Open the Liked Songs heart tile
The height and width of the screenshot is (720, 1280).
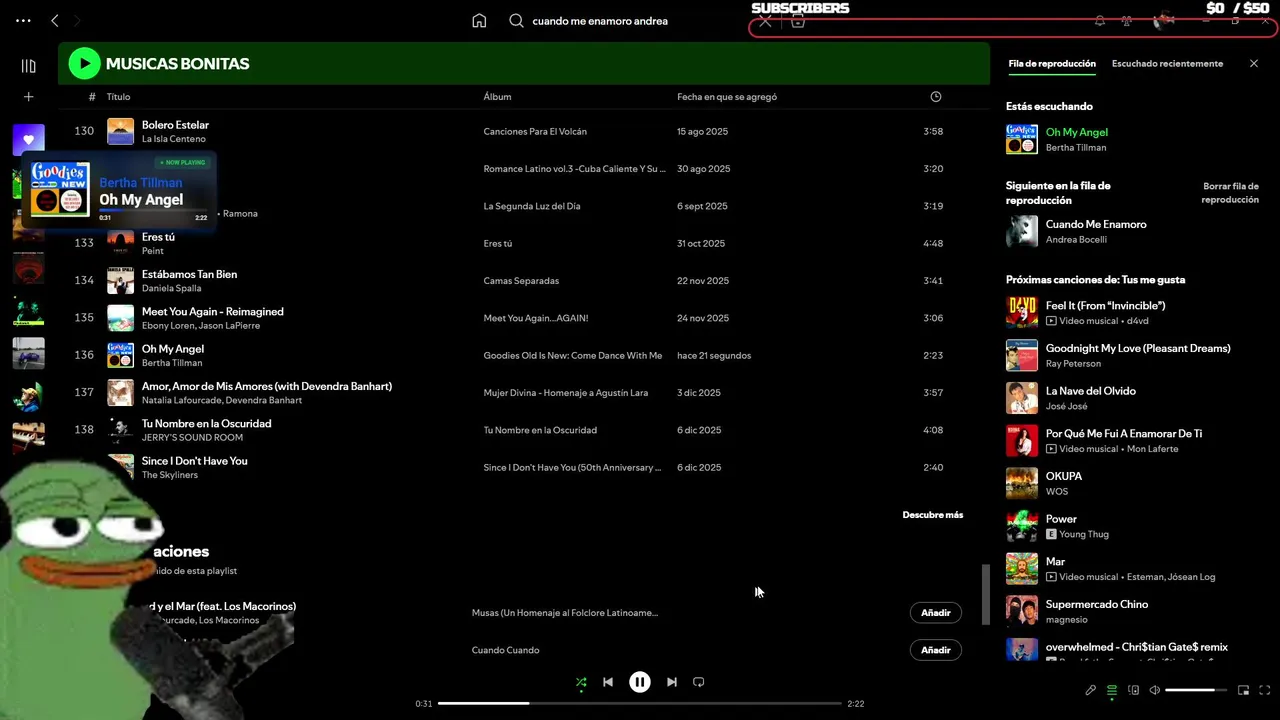[28, 140]
